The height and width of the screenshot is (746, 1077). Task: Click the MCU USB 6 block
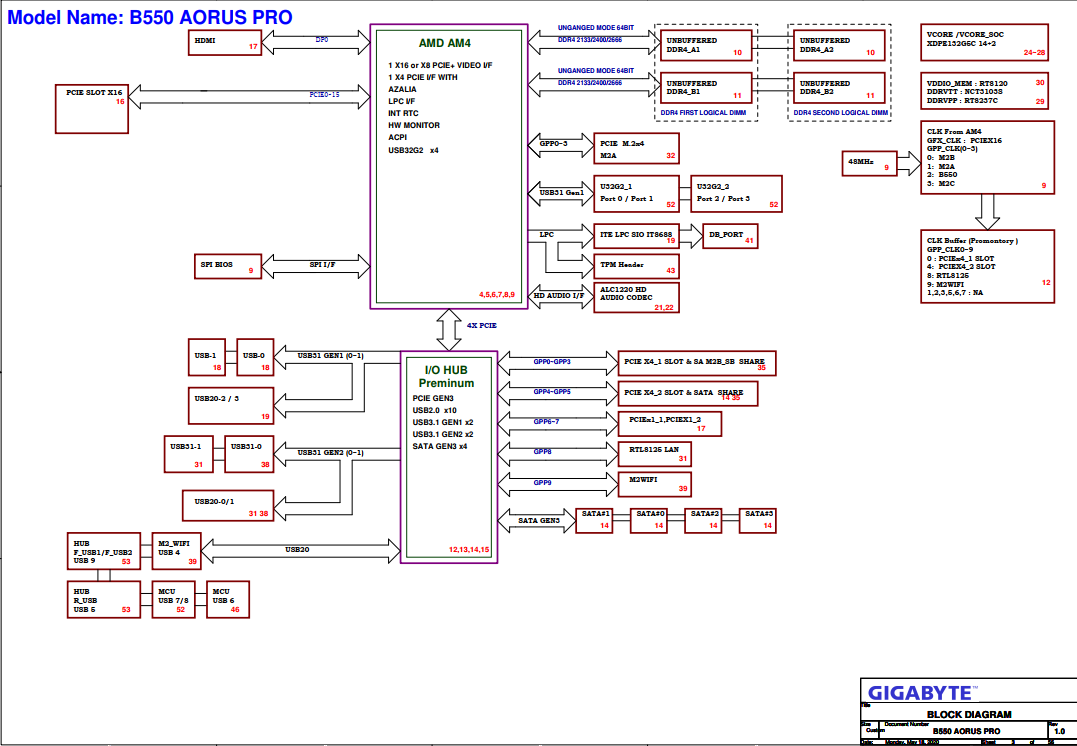228,600
